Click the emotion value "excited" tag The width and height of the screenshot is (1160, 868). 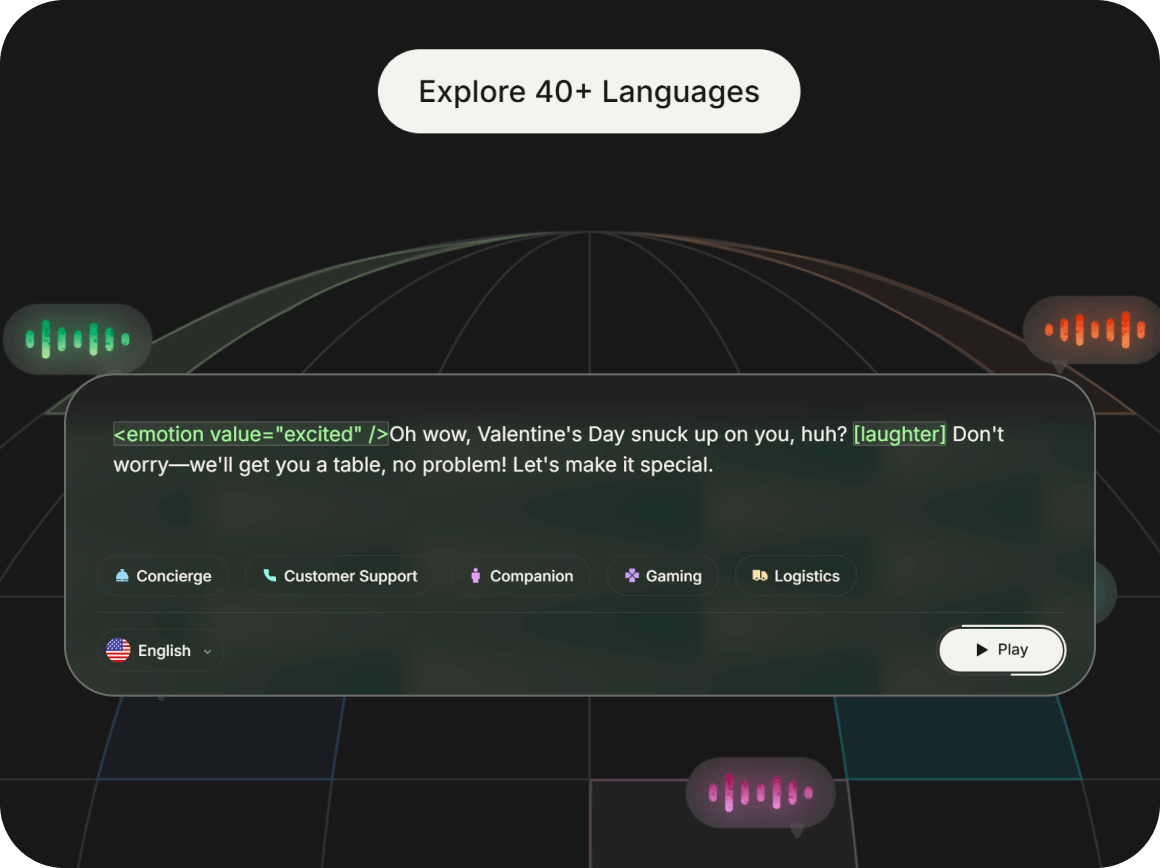pyautogui.click(x=250, y=434)
